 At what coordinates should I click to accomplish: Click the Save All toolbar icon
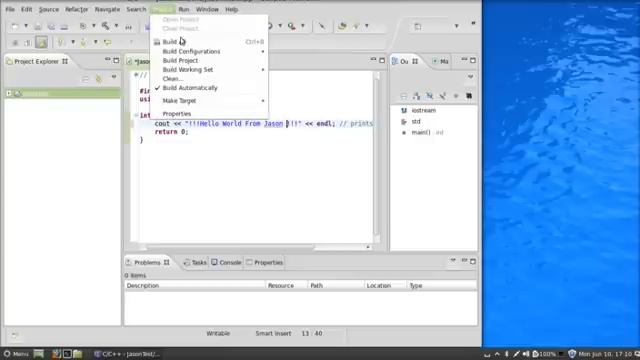pos(51,27)
